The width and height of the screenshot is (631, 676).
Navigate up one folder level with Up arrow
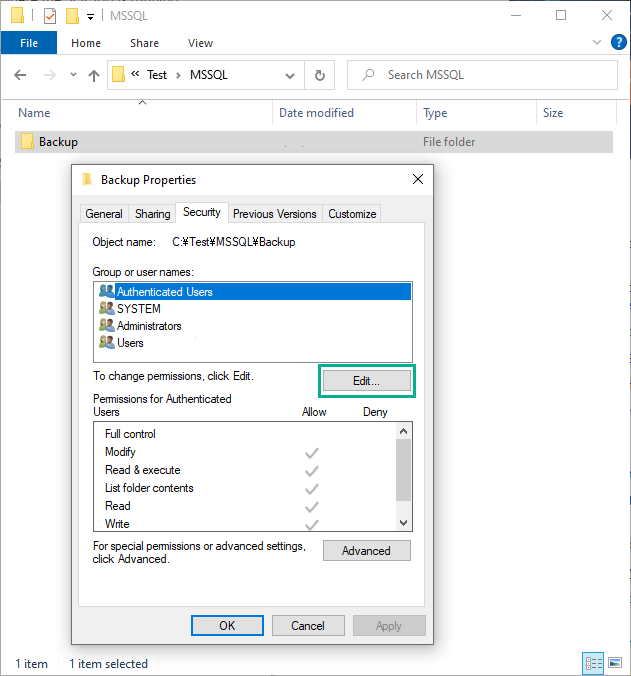tap(94, 75)
